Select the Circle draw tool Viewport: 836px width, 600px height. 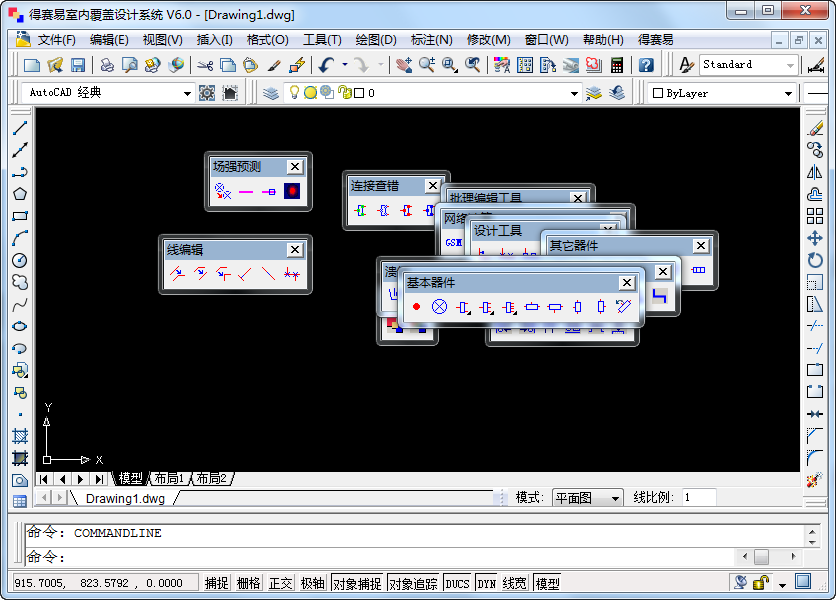click(20, 260)
